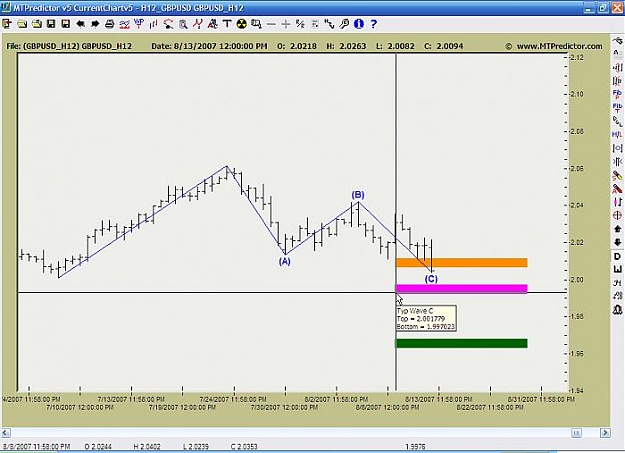Click the (A) wave label on chart
This screenshot has width=625, height=453.
[x=285, y=262]
